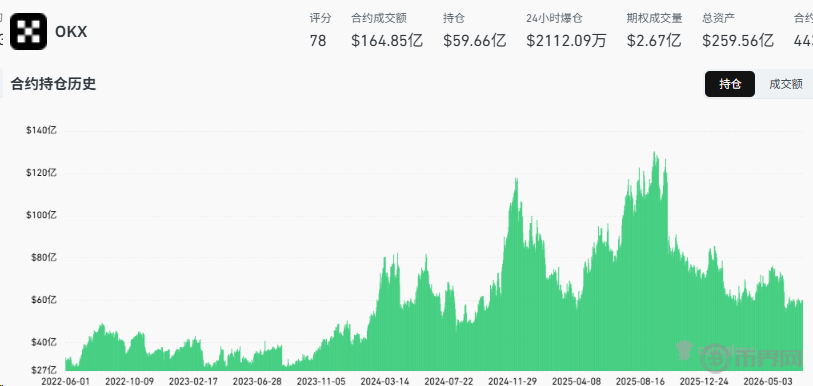Click the 2025-08-16 date label
The width and height of the screenshot is (813, 386).
641,381
